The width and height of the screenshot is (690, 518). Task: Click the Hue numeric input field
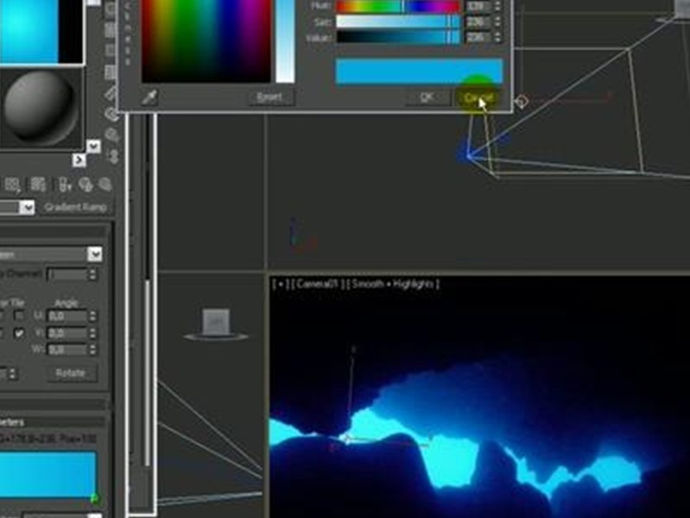point(478,6)
